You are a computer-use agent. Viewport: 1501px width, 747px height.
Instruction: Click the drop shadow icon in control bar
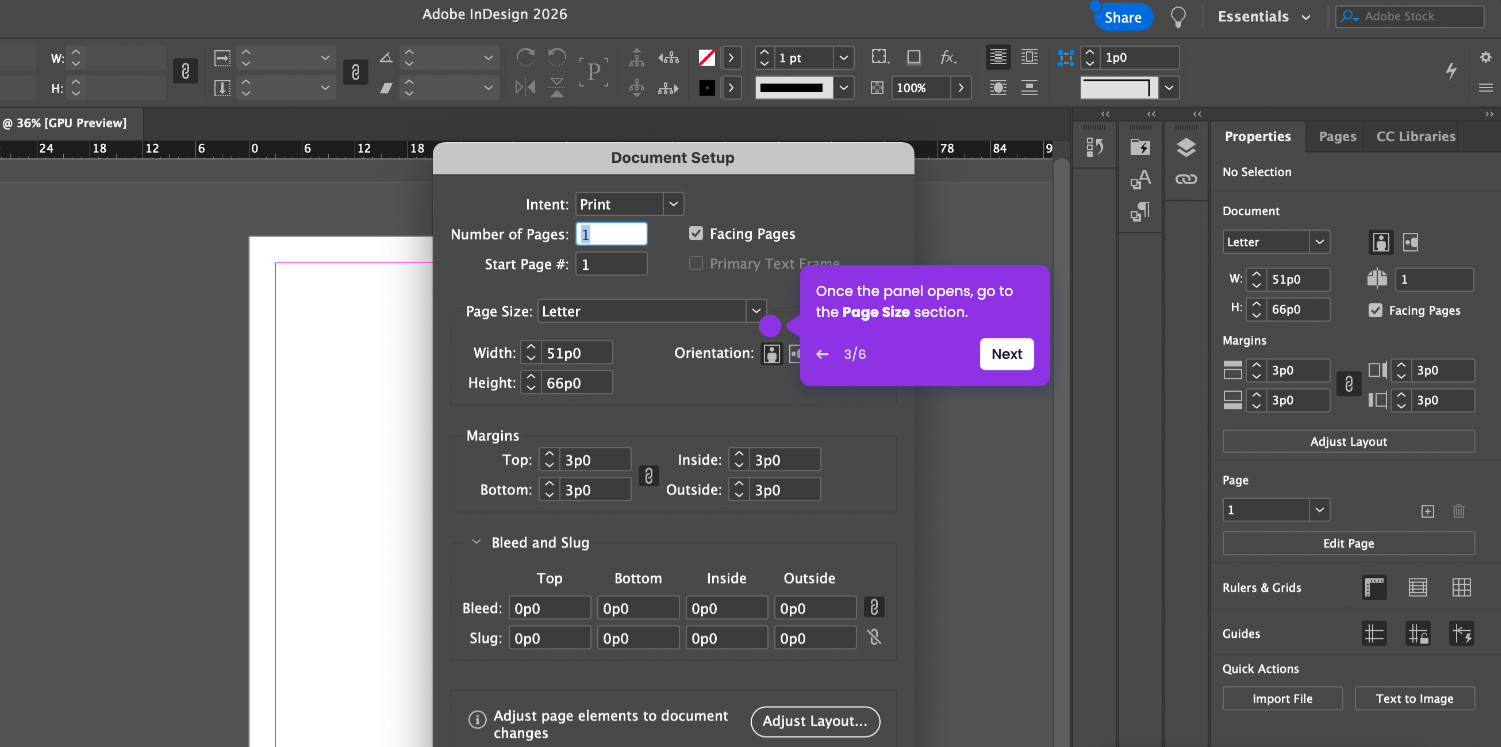click(914, 57)
